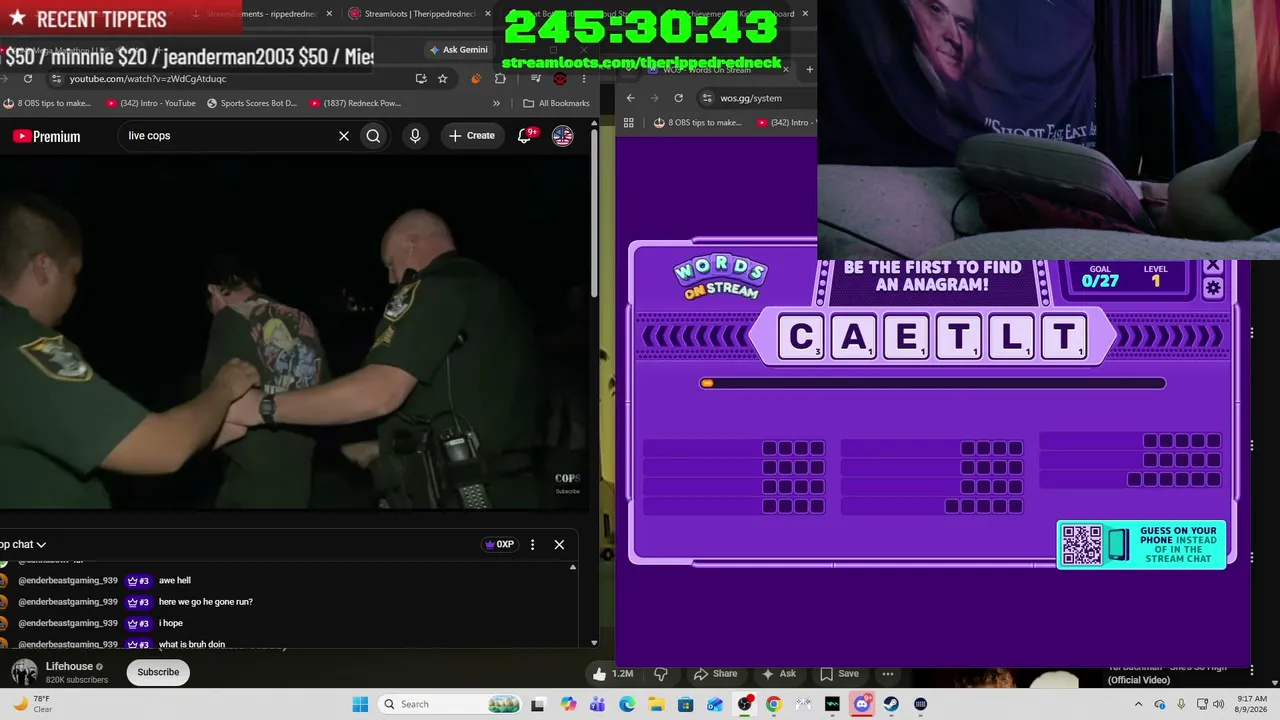Open '8 OBS tips to make...' bookmark in YouTube window
Screen dimensions: 1280x720
pos(47,103)
